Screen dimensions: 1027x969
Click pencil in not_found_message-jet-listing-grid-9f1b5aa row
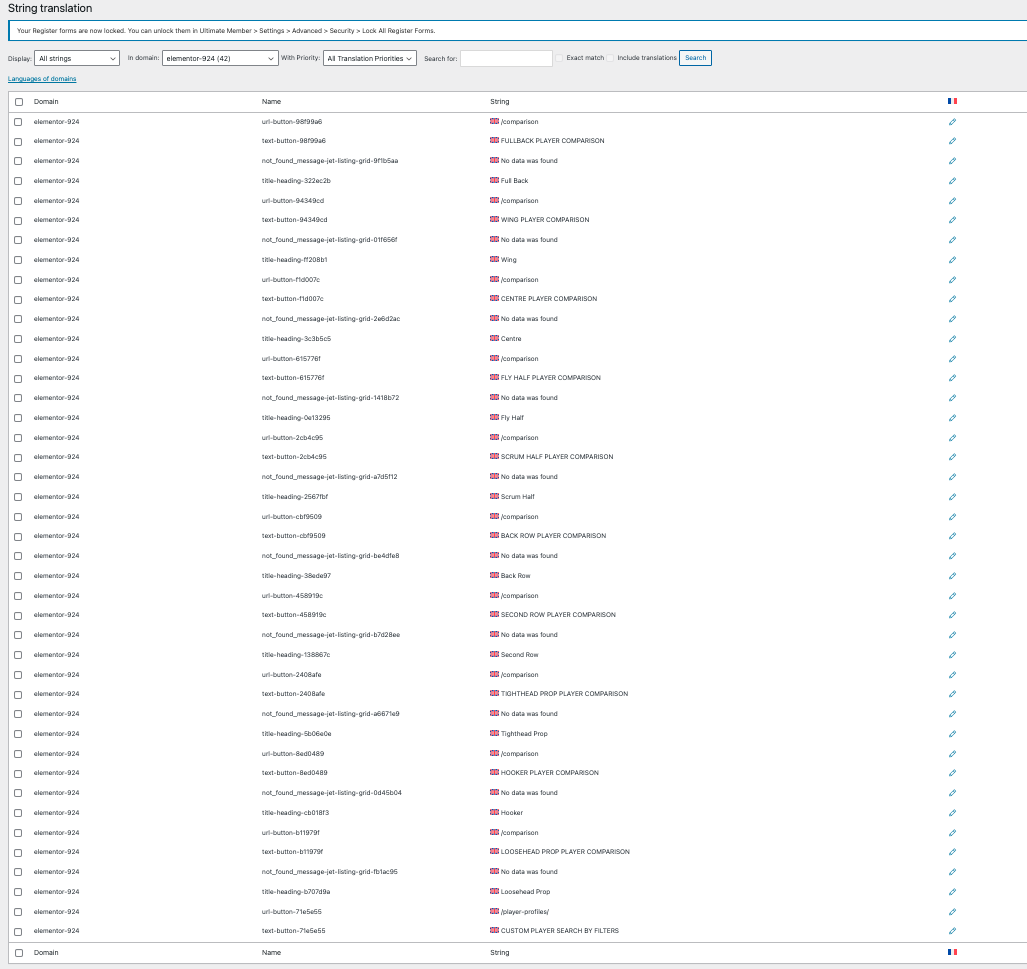point(952,161)
